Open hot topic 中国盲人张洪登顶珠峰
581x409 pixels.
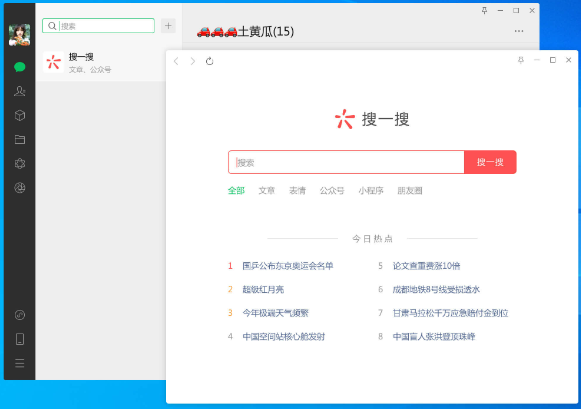click(x=434, y=336)
